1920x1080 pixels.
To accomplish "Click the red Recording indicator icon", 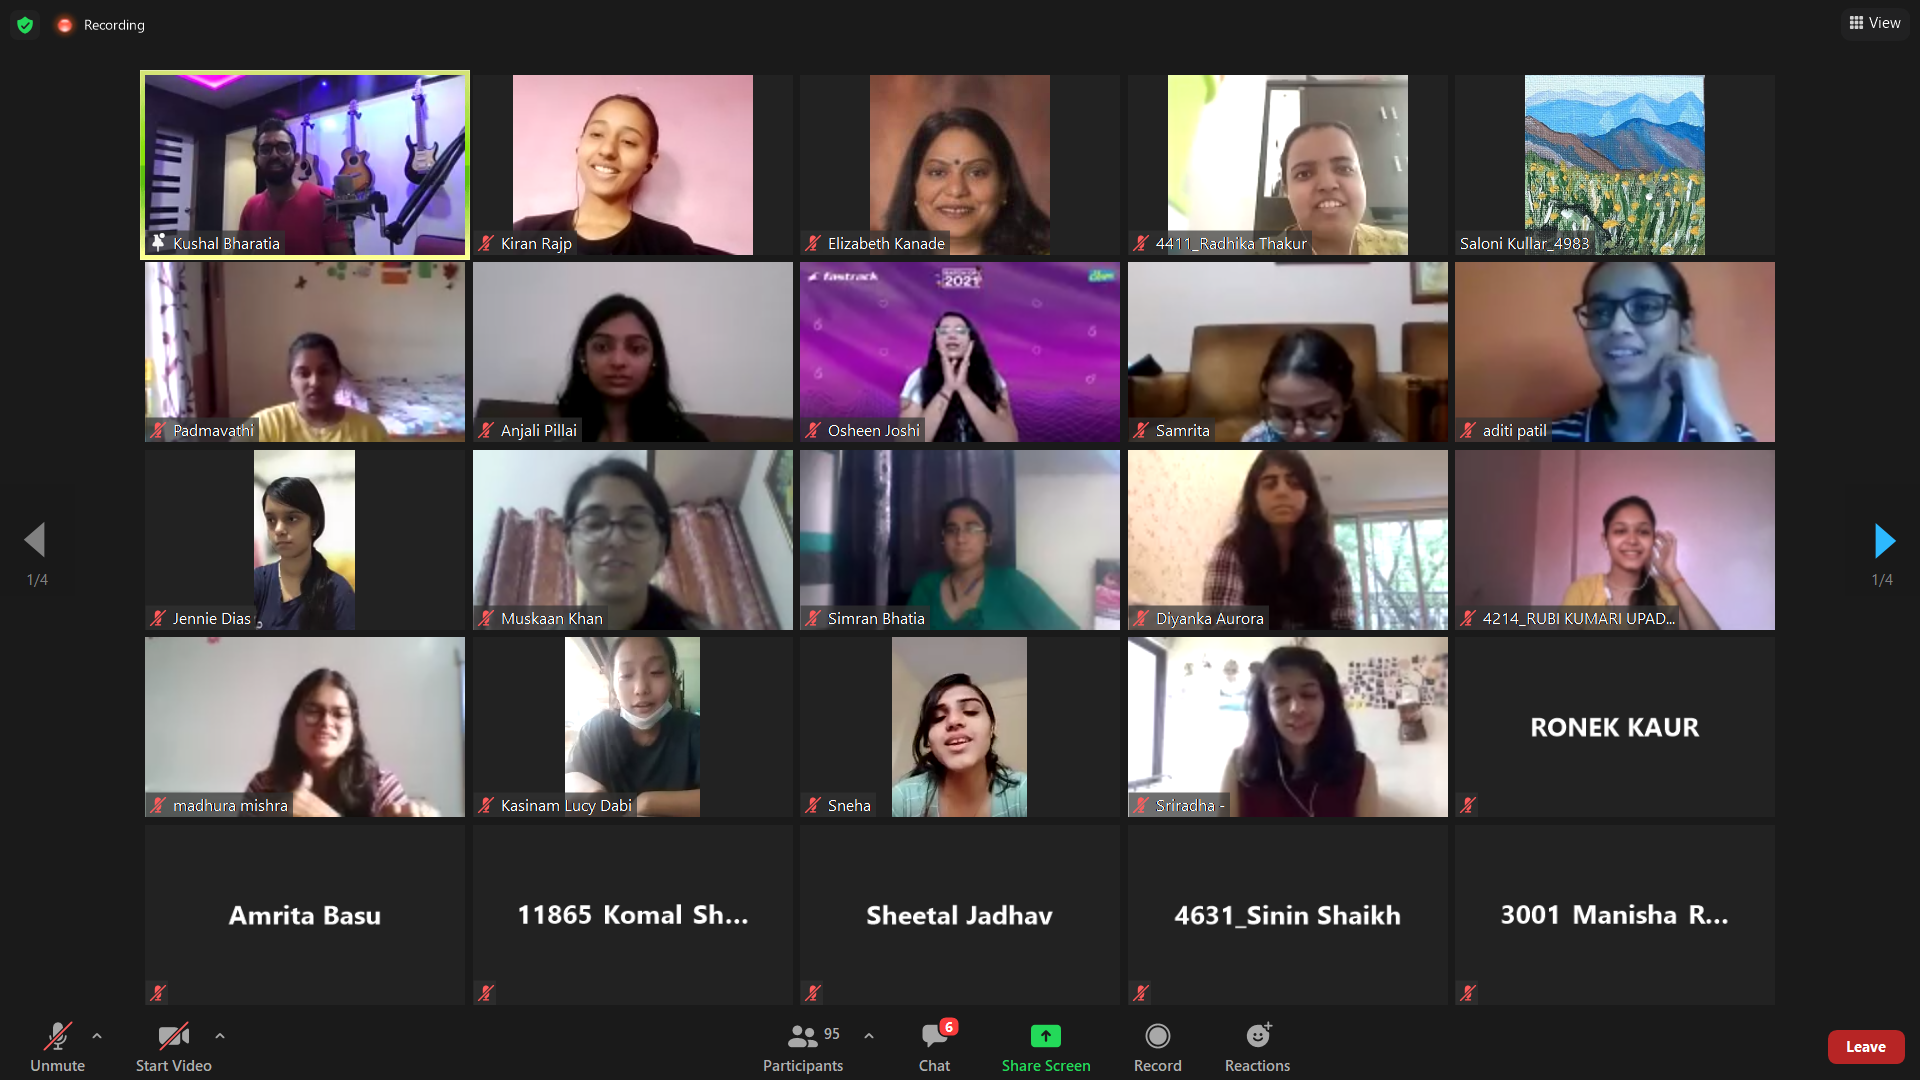I will (x=65, y=25).
